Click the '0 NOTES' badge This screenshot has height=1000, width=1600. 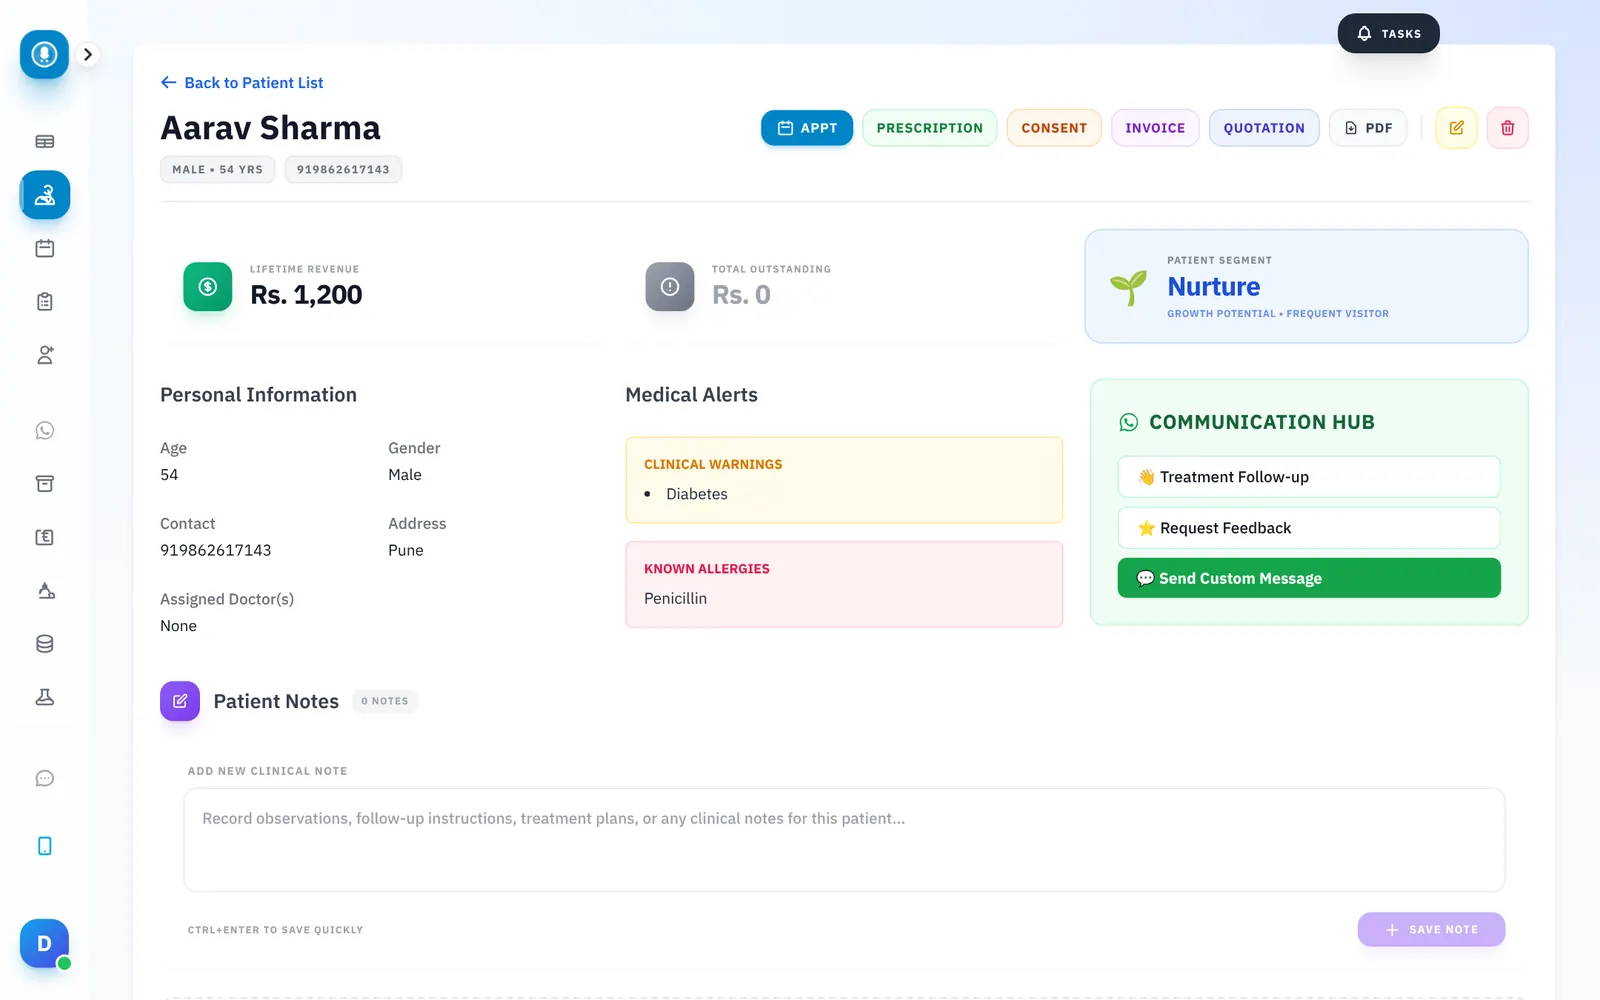tap(385, 701)
